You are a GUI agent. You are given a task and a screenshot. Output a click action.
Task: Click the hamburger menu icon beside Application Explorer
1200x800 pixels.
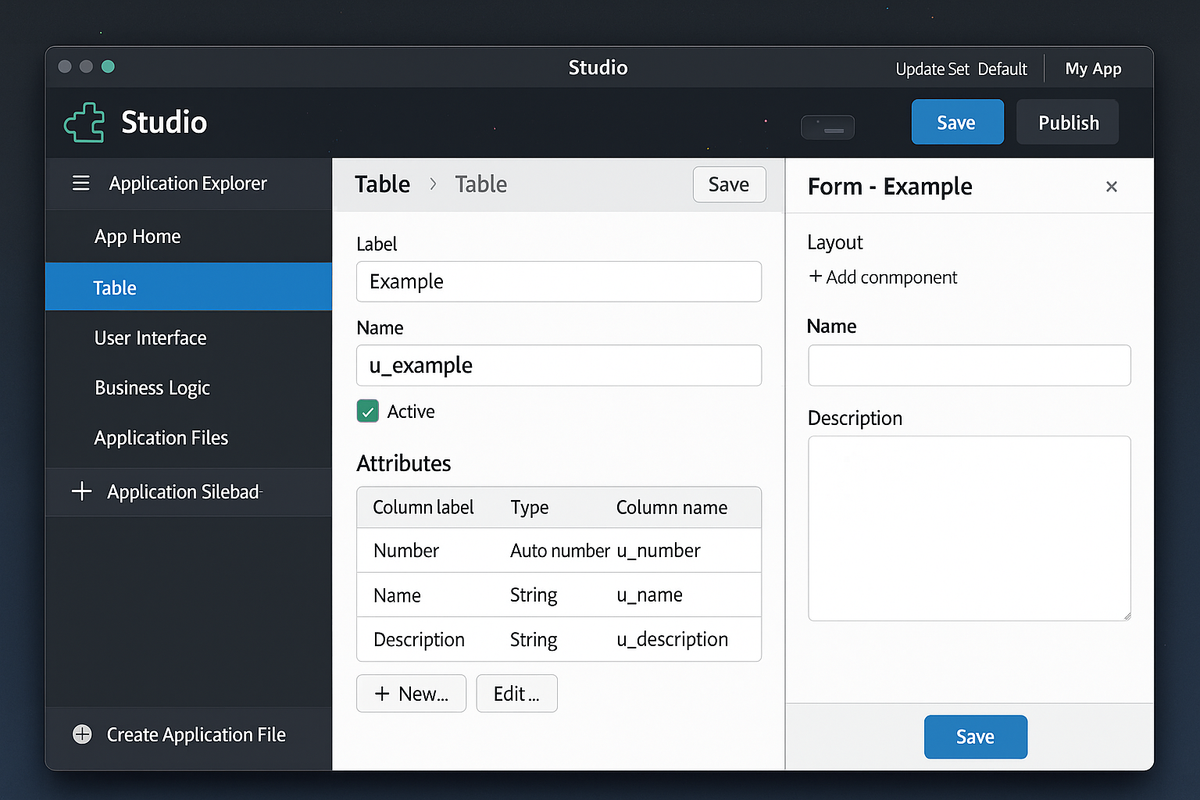coord(81,183)
